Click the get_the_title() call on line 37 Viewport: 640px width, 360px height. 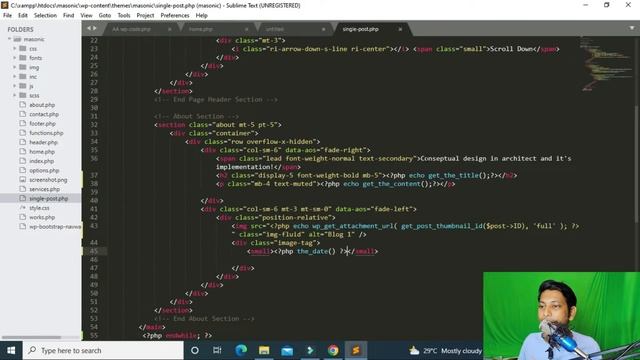tap(459, 176)
